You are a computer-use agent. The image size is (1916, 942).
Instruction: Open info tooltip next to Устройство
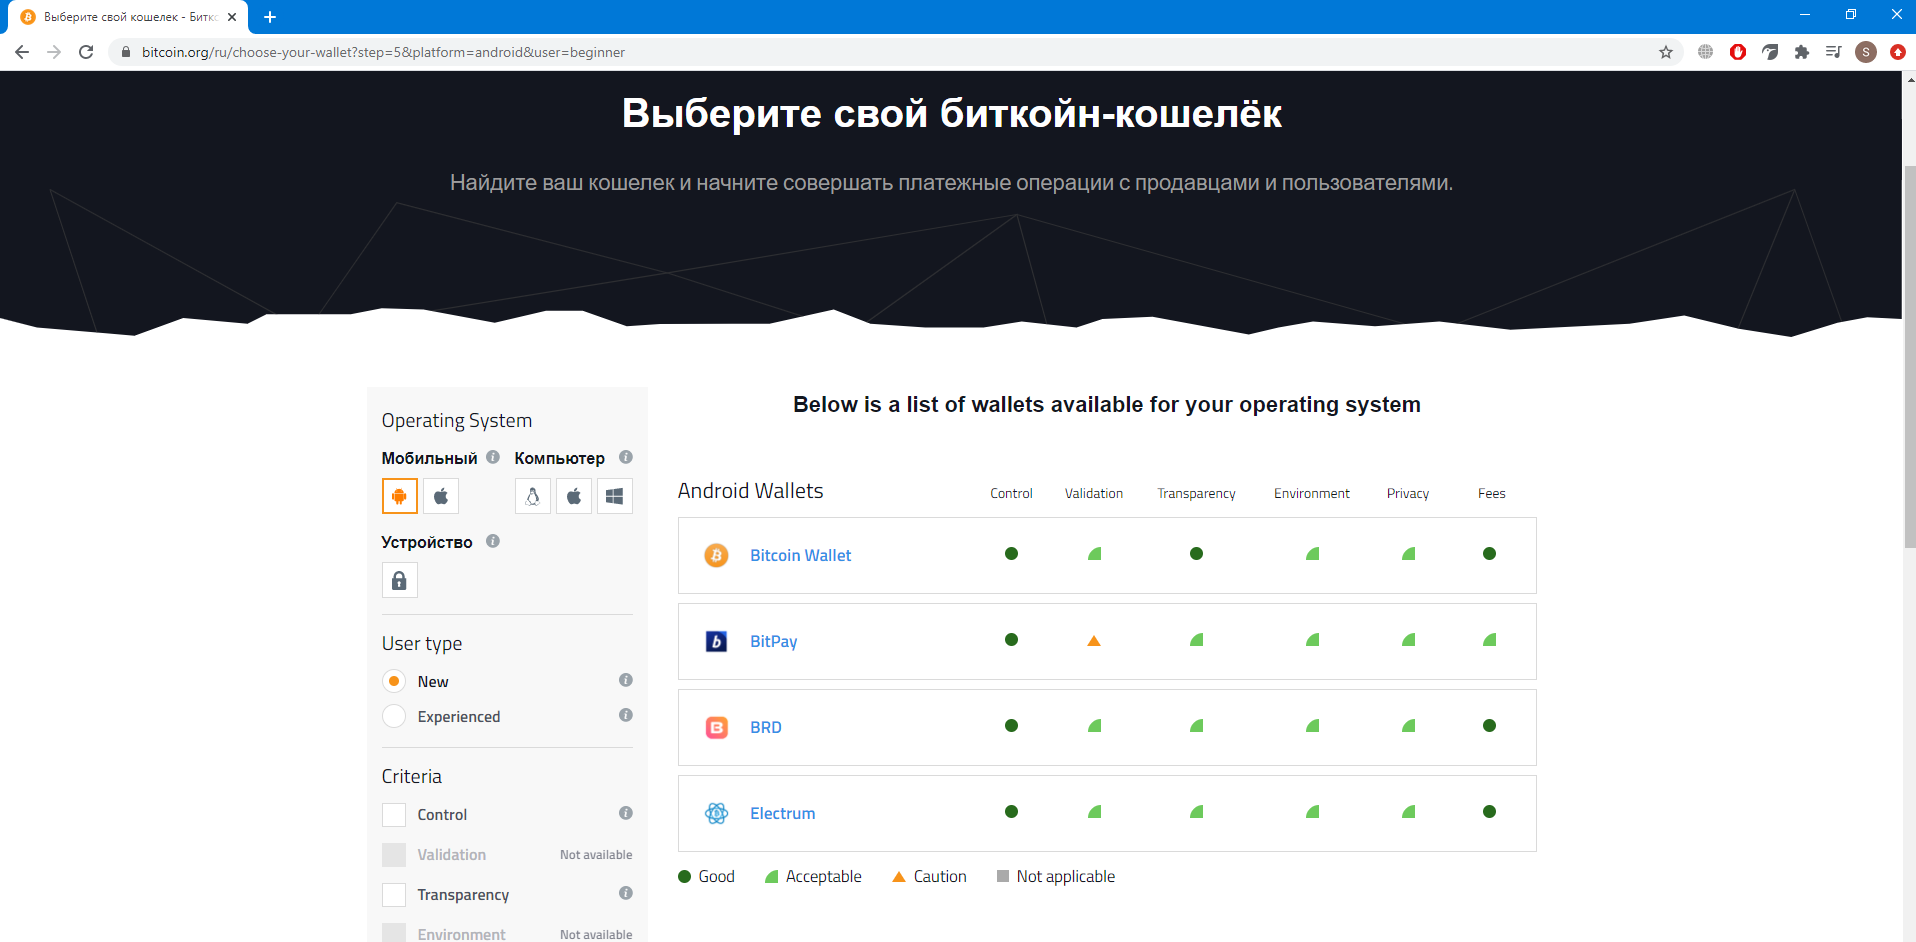[x=493, y=541]
